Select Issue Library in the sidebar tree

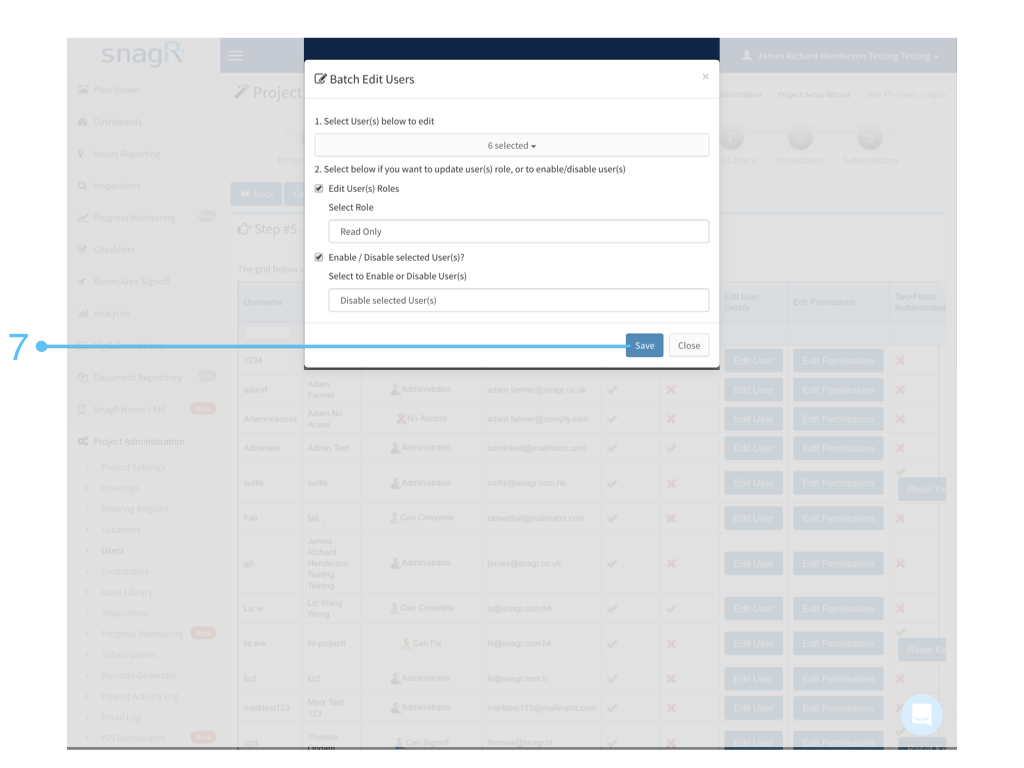click(127, 592)
